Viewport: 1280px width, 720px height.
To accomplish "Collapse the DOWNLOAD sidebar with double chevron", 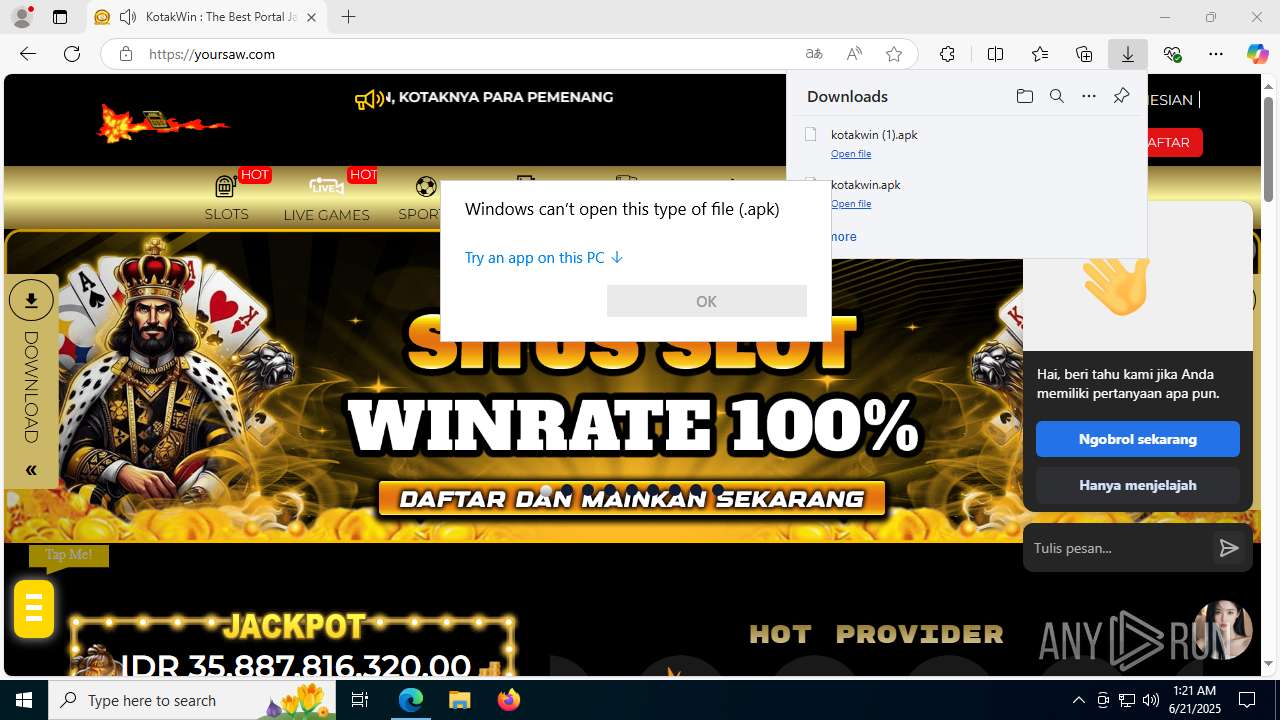I will point(31,470).
